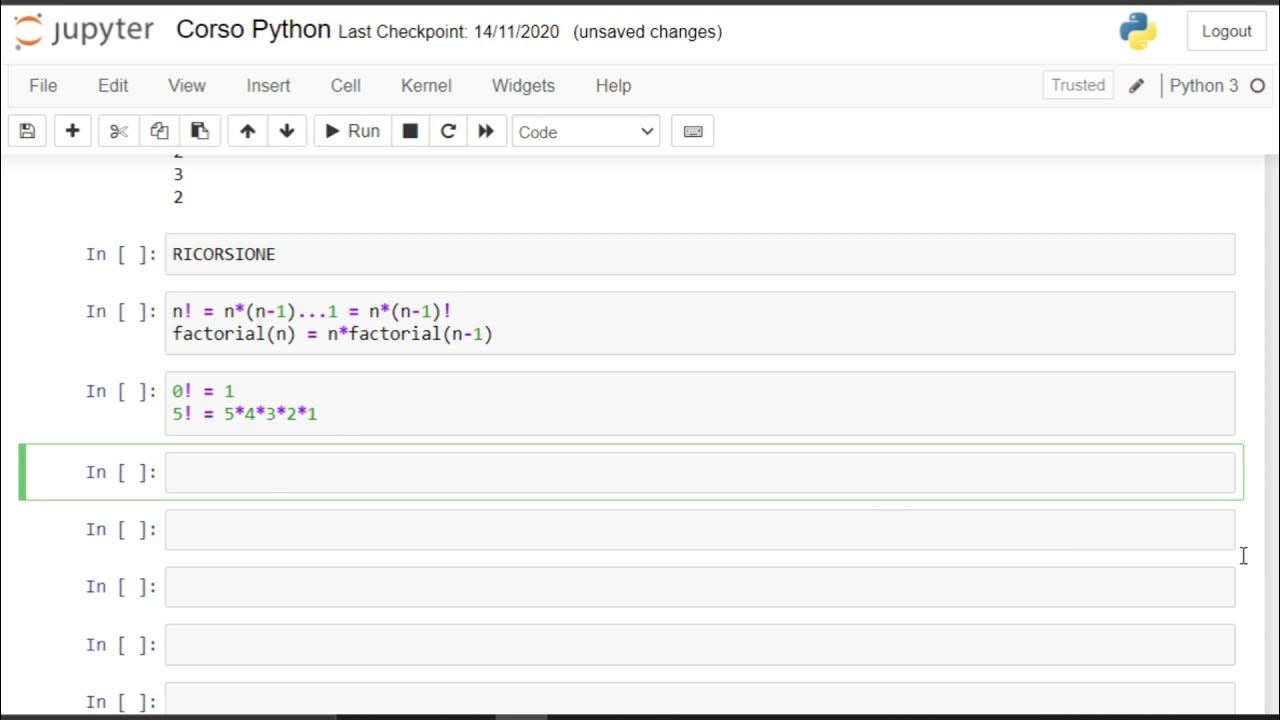Viewport: 1280px width, 720px height.
Task: Open the Widgets menu
Action: 523,86
